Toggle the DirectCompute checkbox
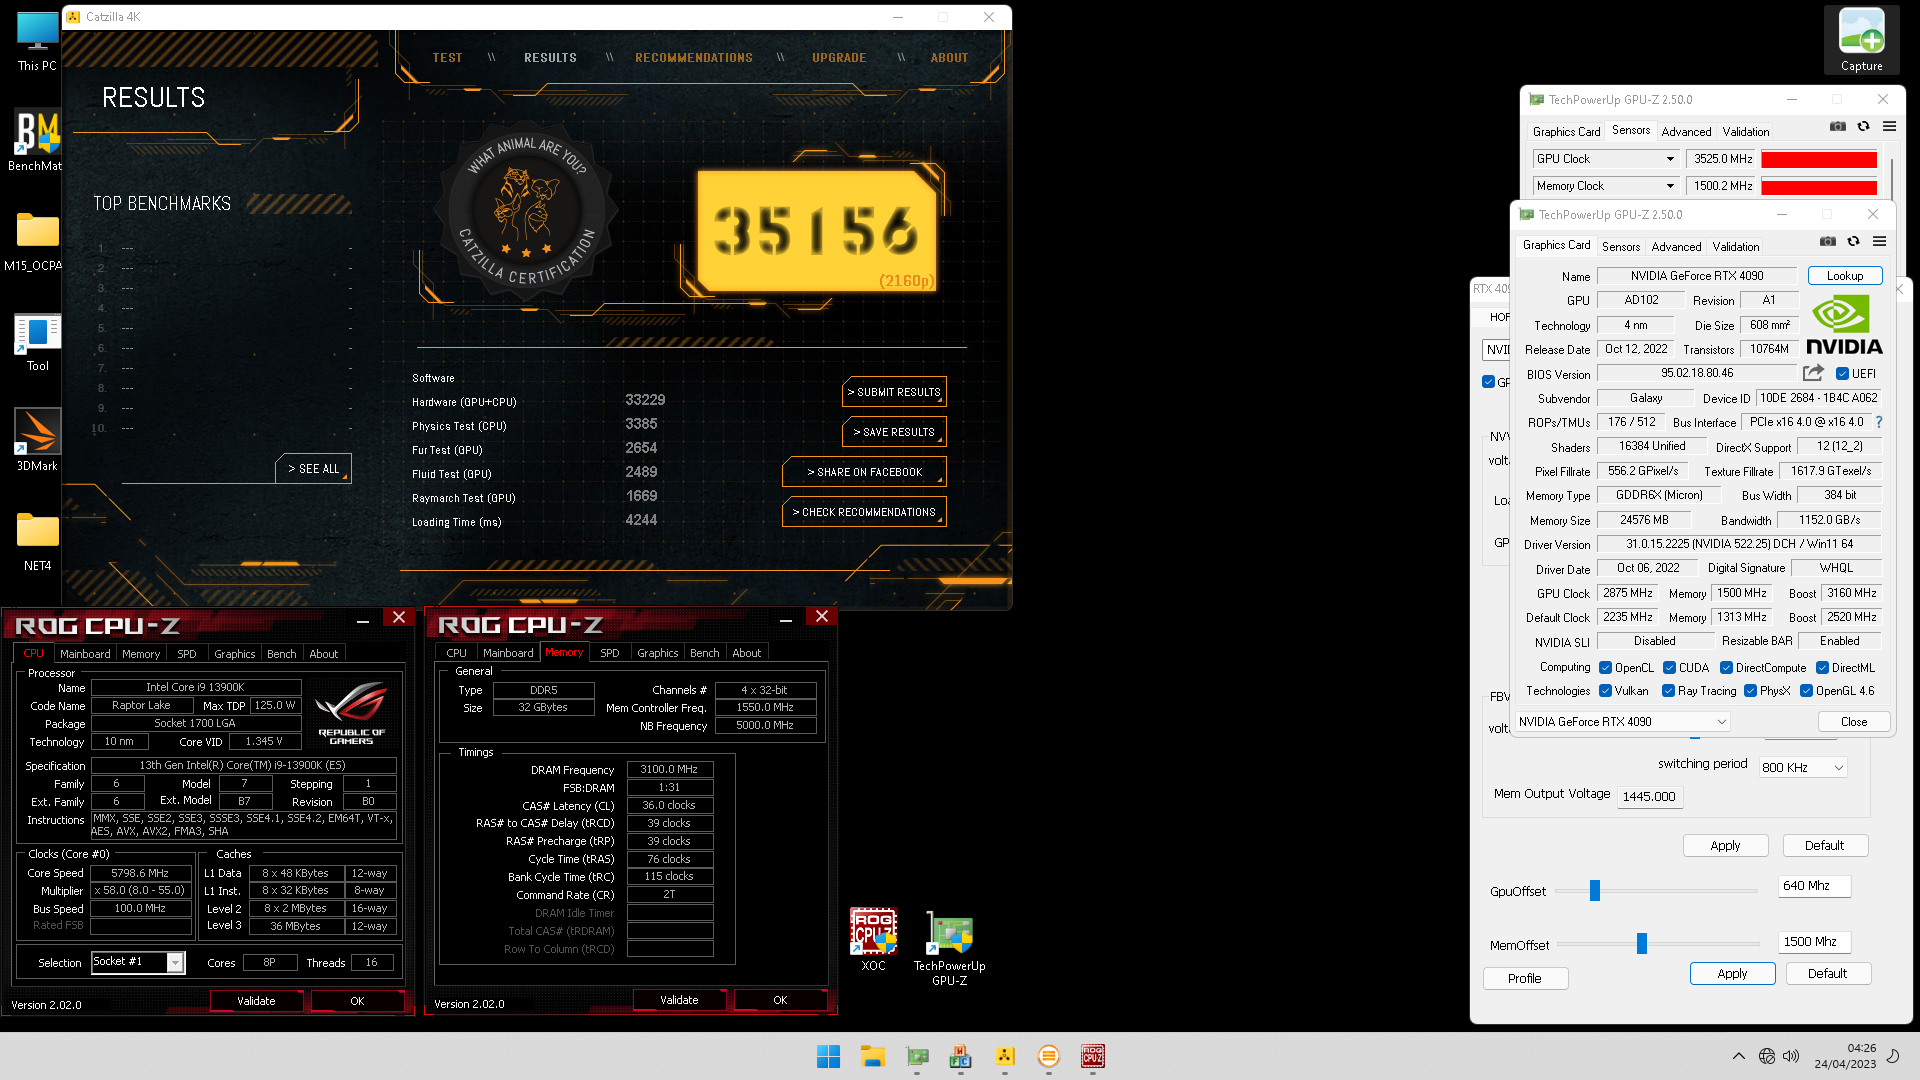Screen dimensions: 1920x1080 [1726, 668]
